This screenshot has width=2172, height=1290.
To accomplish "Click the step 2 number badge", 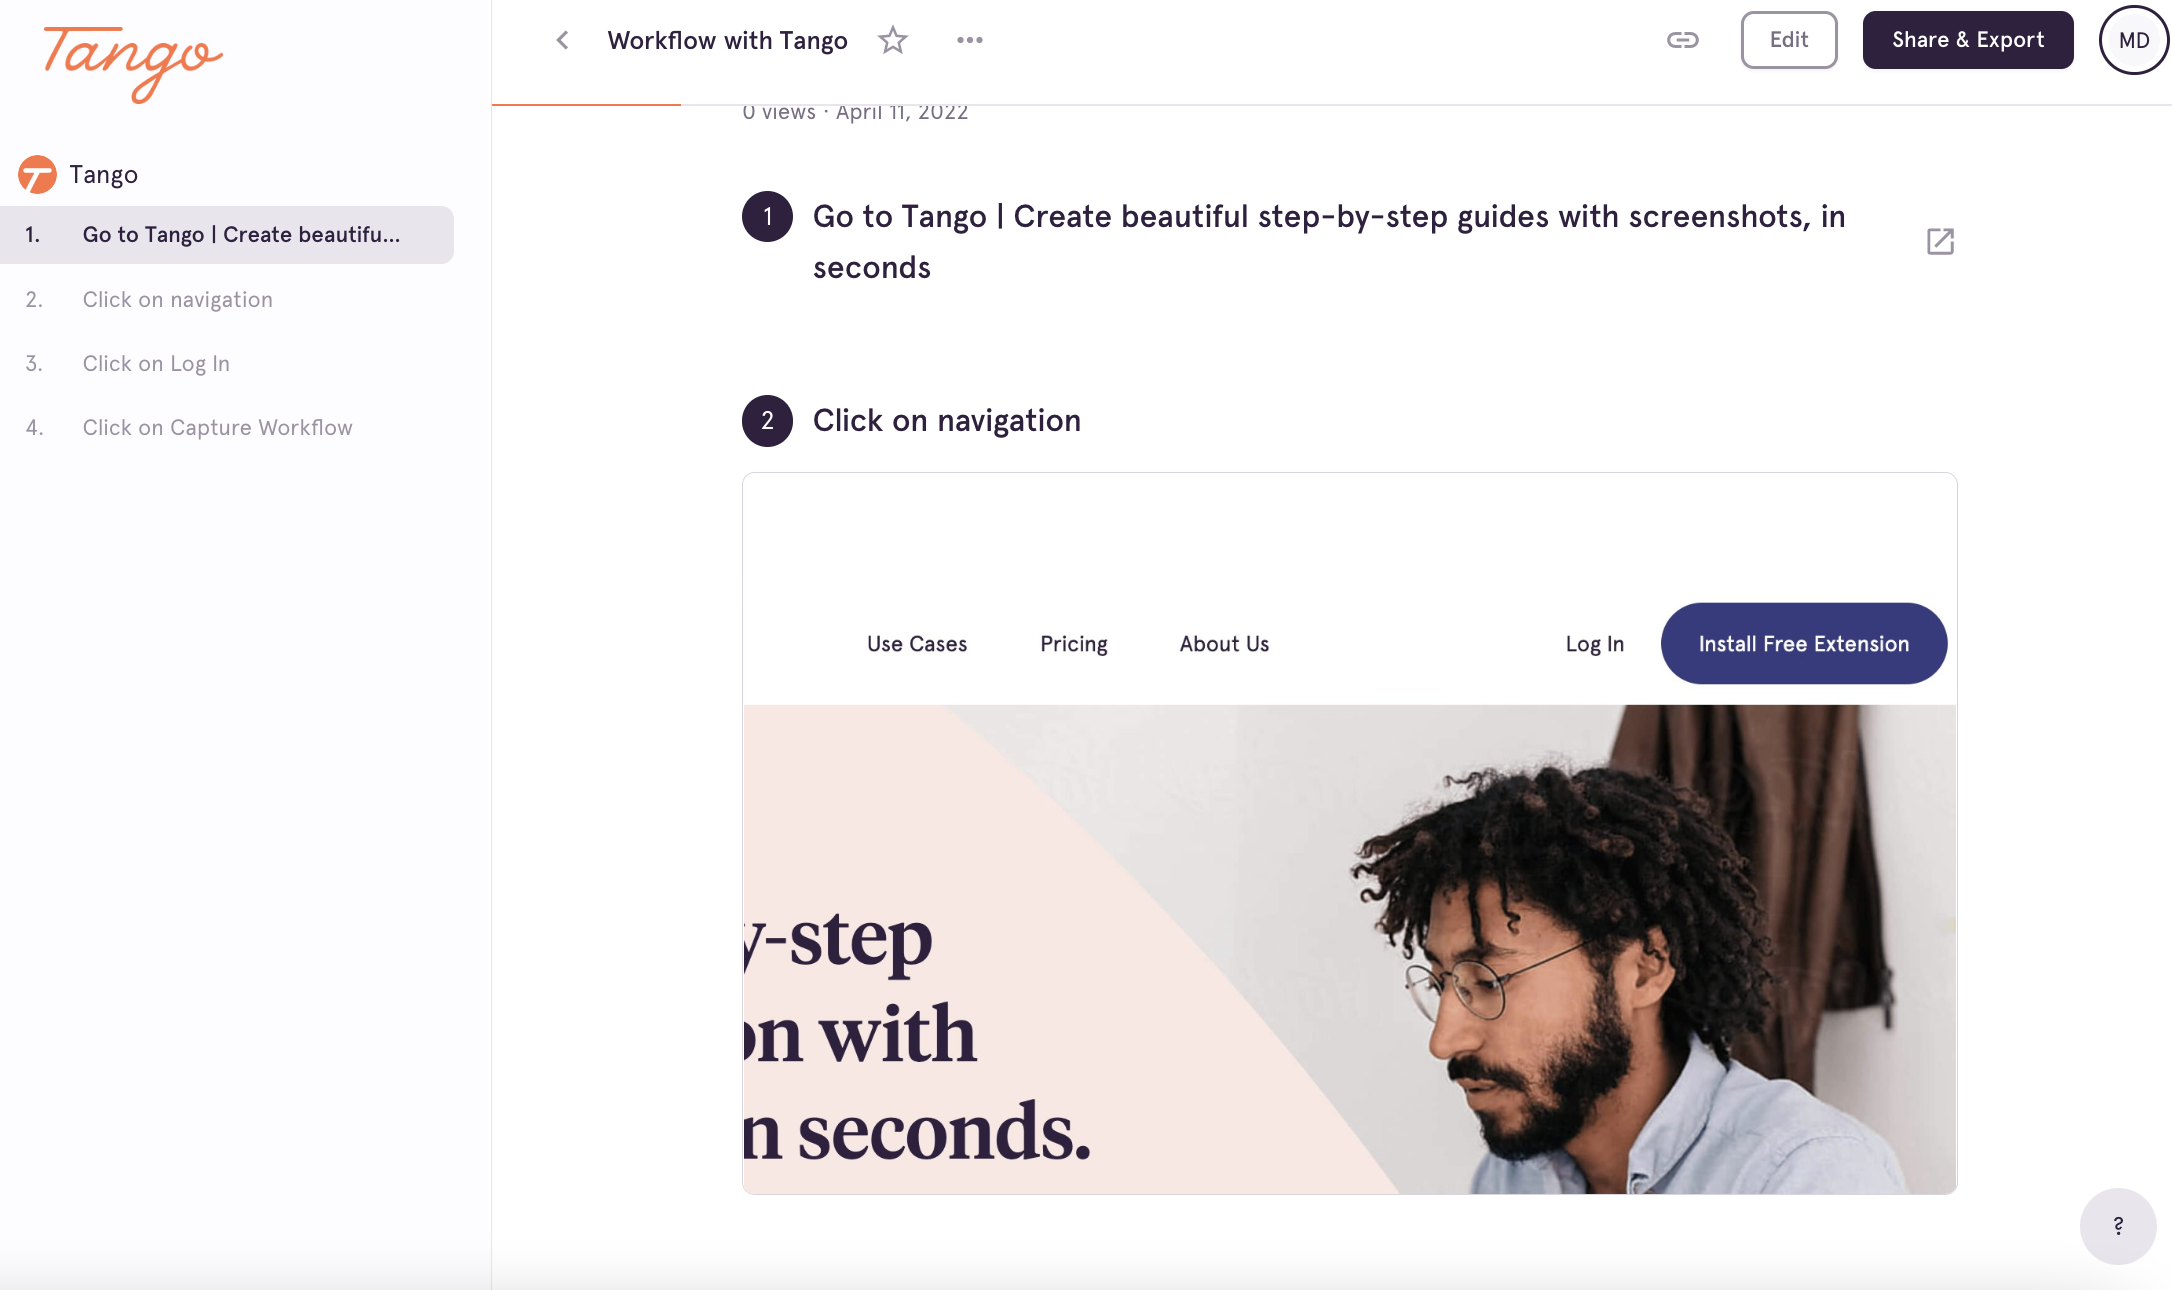I will click(x=767, y=421).
